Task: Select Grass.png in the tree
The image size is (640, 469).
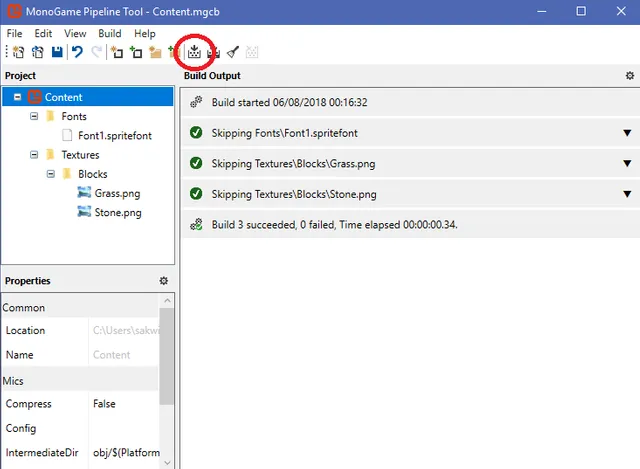Action: point(117,193)
